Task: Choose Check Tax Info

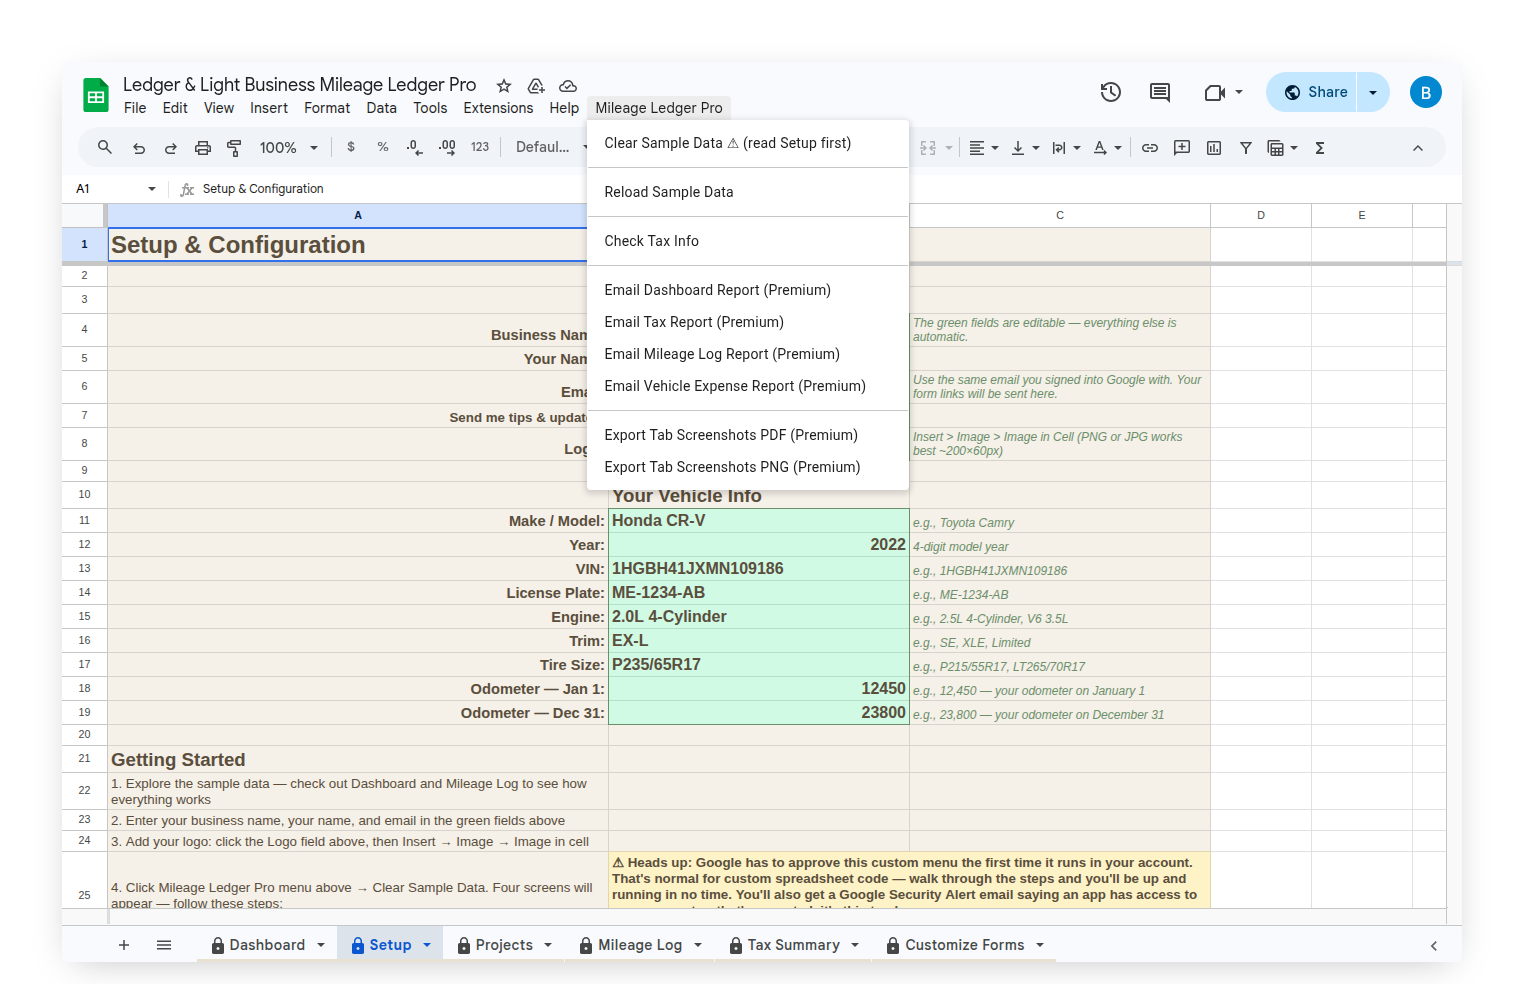Action: pos(748,241)
